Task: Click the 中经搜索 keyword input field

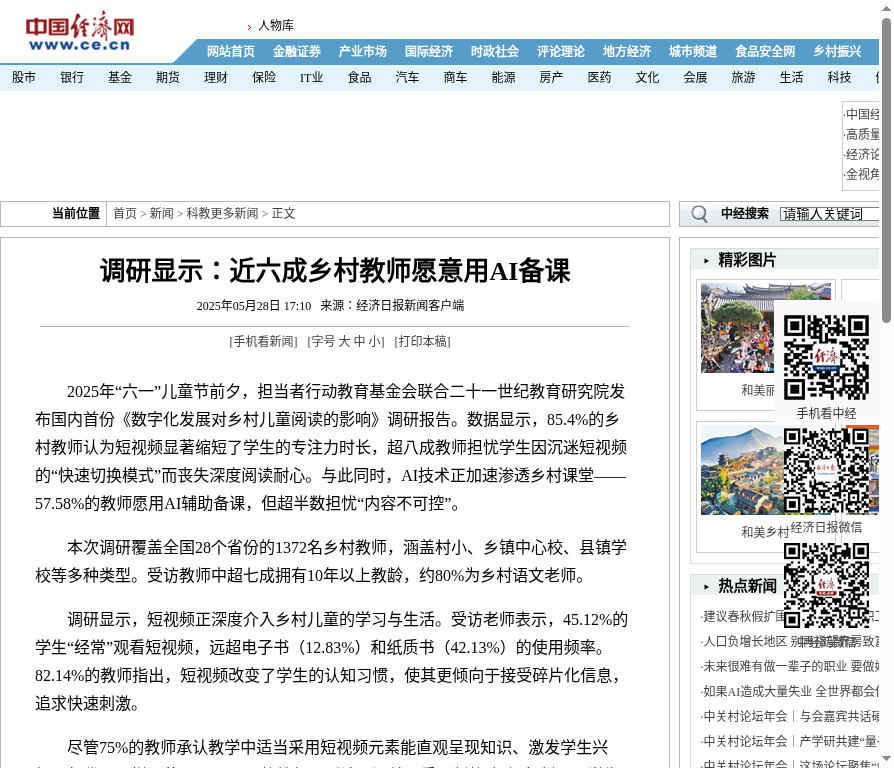Action: (828, 214)
